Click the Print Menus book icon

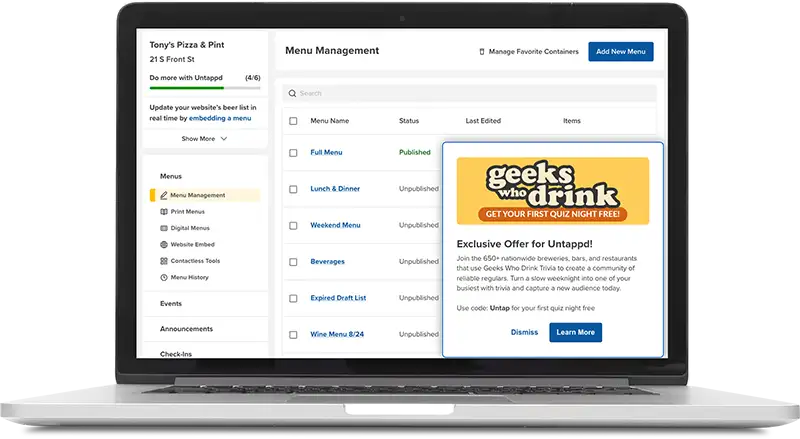click(164, 212)
